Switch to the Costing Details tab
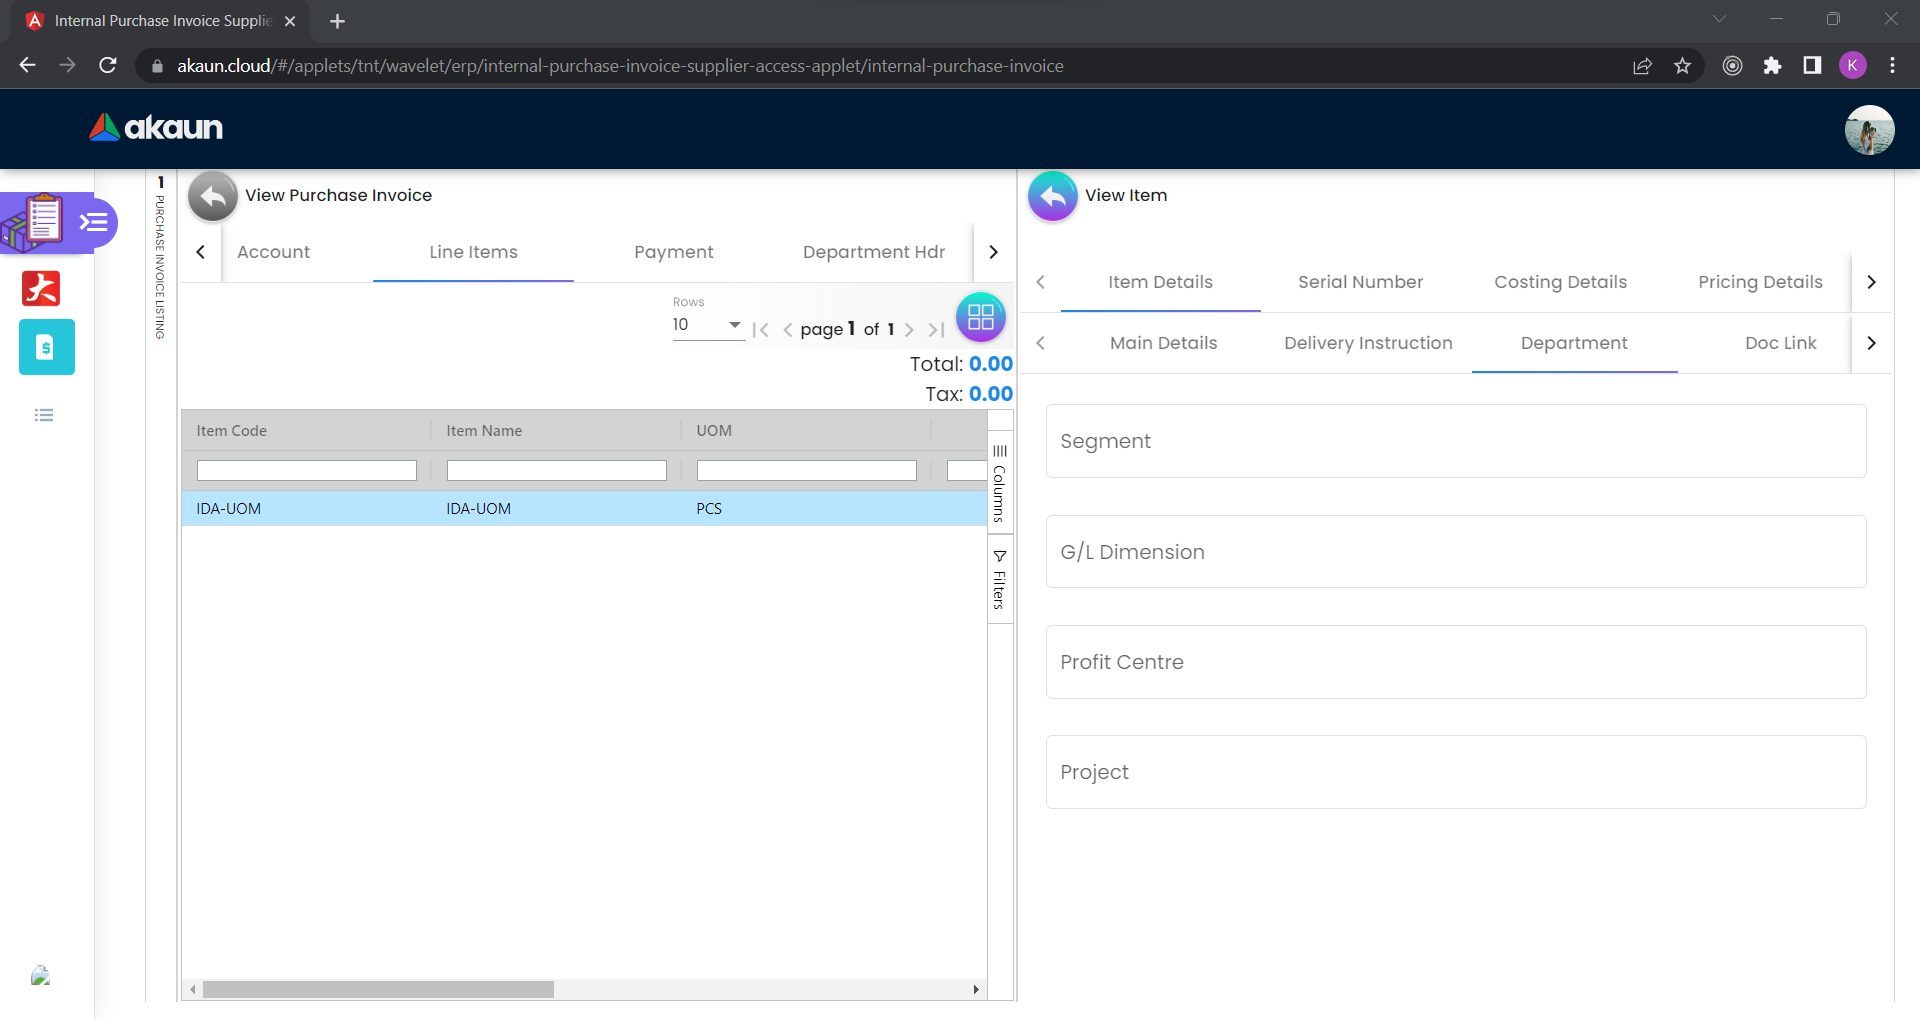 (x=1560, y=282)
